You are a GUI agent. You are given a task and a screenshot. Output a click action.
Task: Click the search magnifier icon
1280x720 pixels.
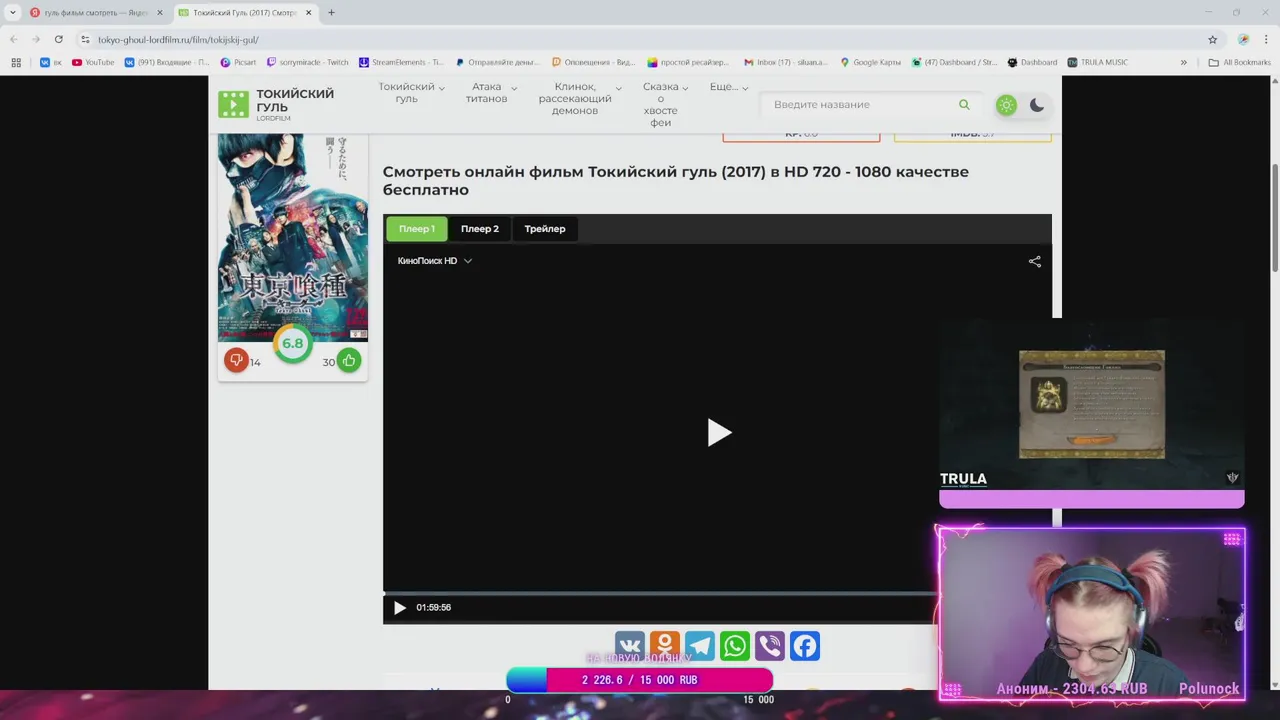pyautogui.click(x=964, y=104)
